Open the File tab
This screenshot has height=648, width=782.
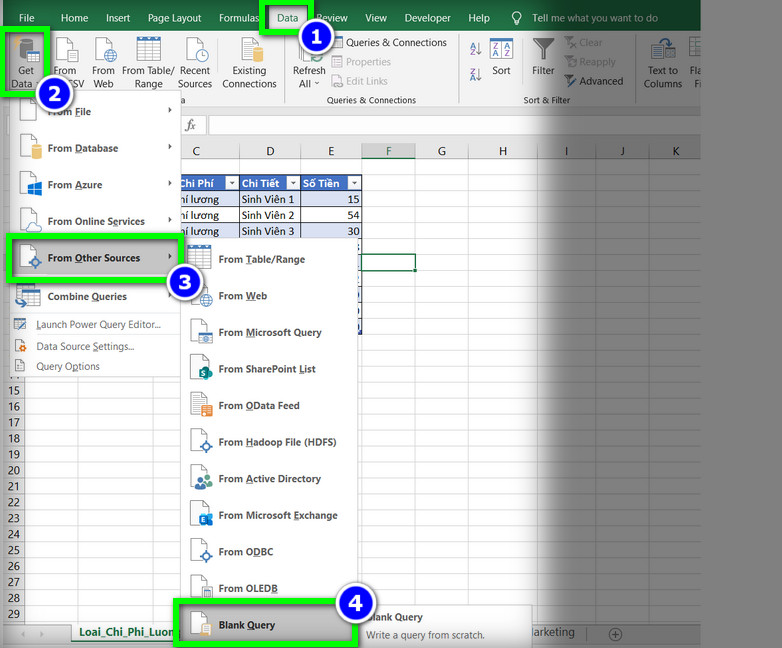(26, 18)
